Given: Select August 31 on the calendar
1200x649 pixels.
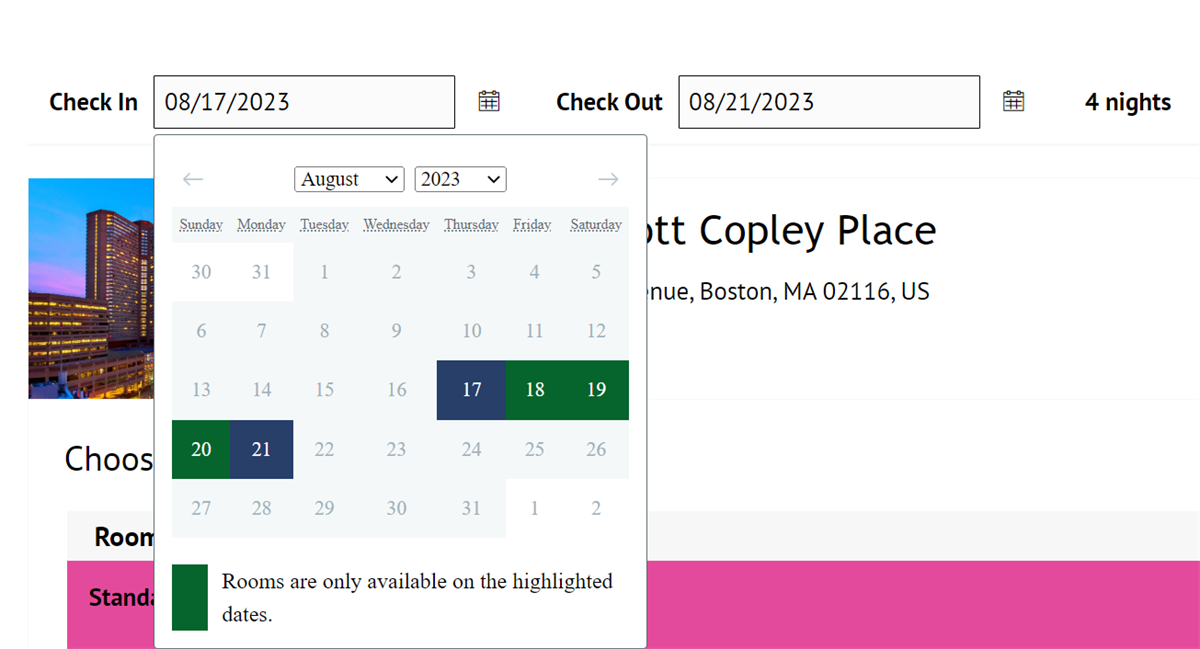Looking at the screenshot, I should 471,508.
